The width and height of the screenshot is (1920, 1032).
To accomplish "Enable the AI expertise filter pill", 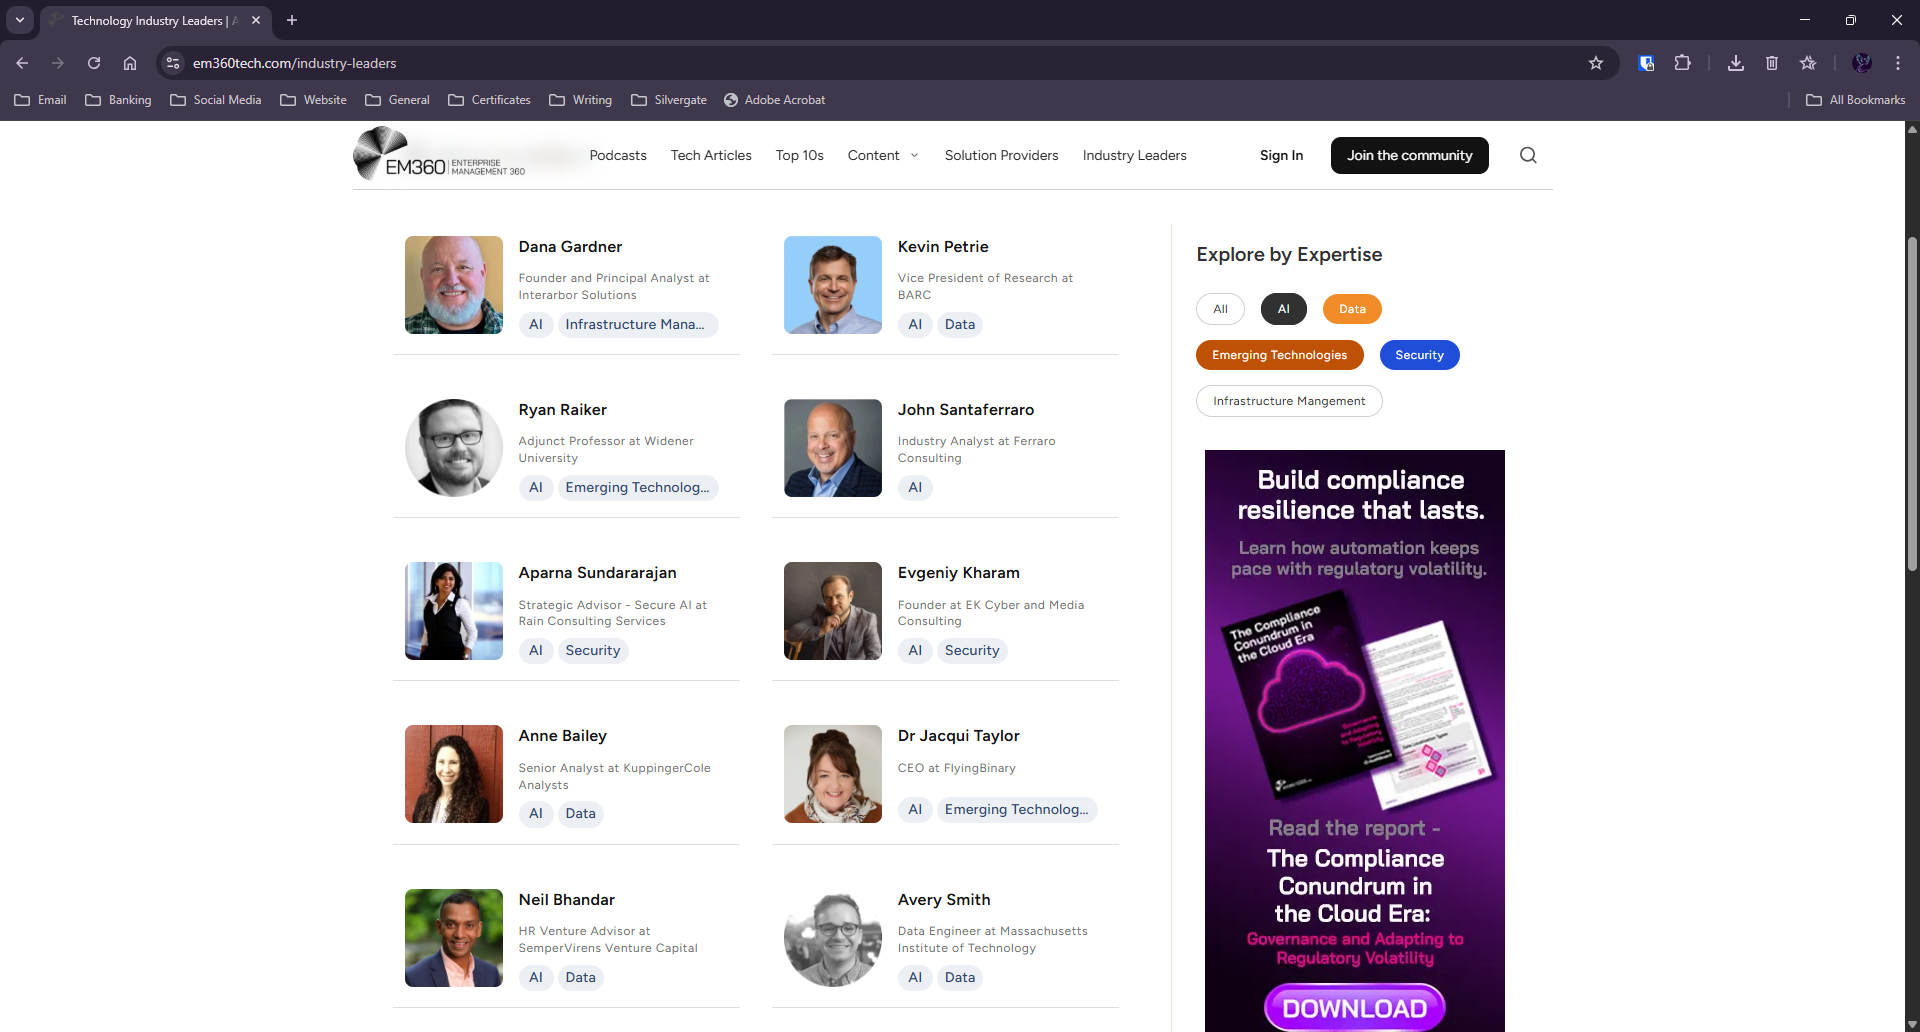I will [x=1283, y=308].
